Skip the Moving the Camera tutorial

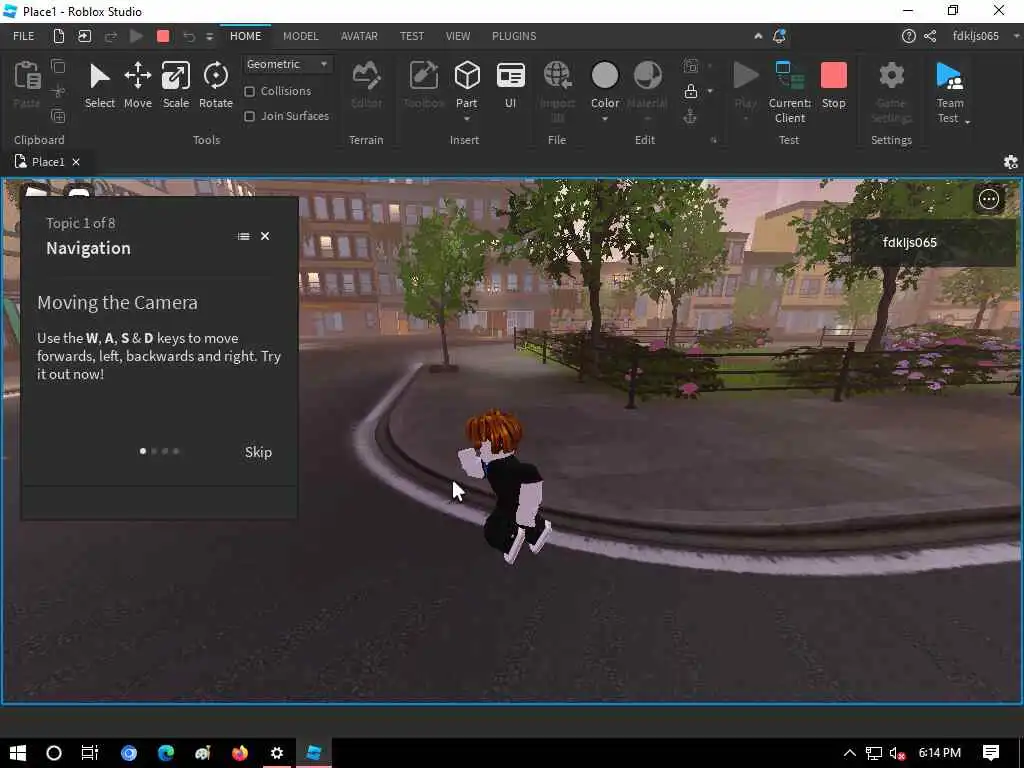[258, 452]
